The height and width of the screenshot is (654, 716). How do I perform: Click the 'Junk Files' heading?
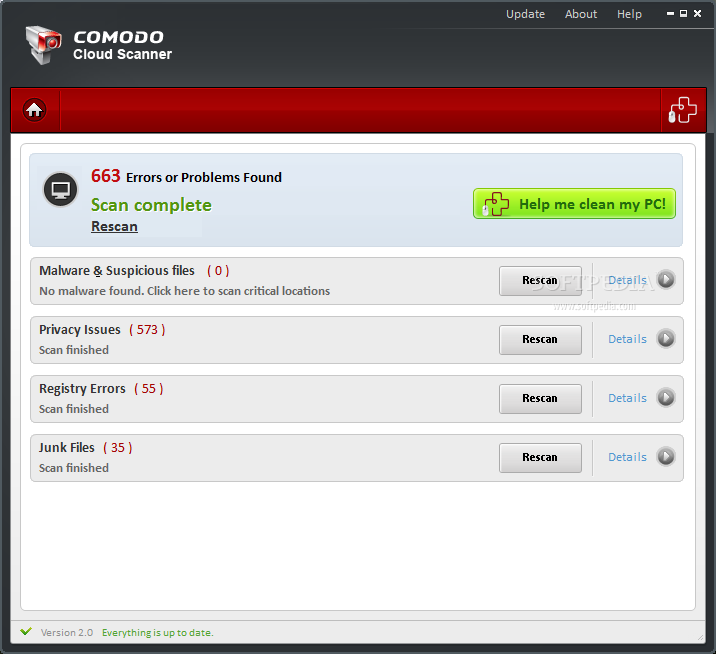pyautogui.click(x=67, y=448)
